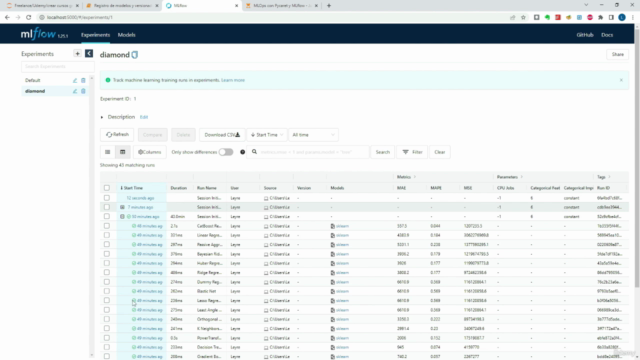The height and width of the screenshot is (360, 640).
Task: Collapse child runs of the 50 minutes ago run
Action: [122, 217]
